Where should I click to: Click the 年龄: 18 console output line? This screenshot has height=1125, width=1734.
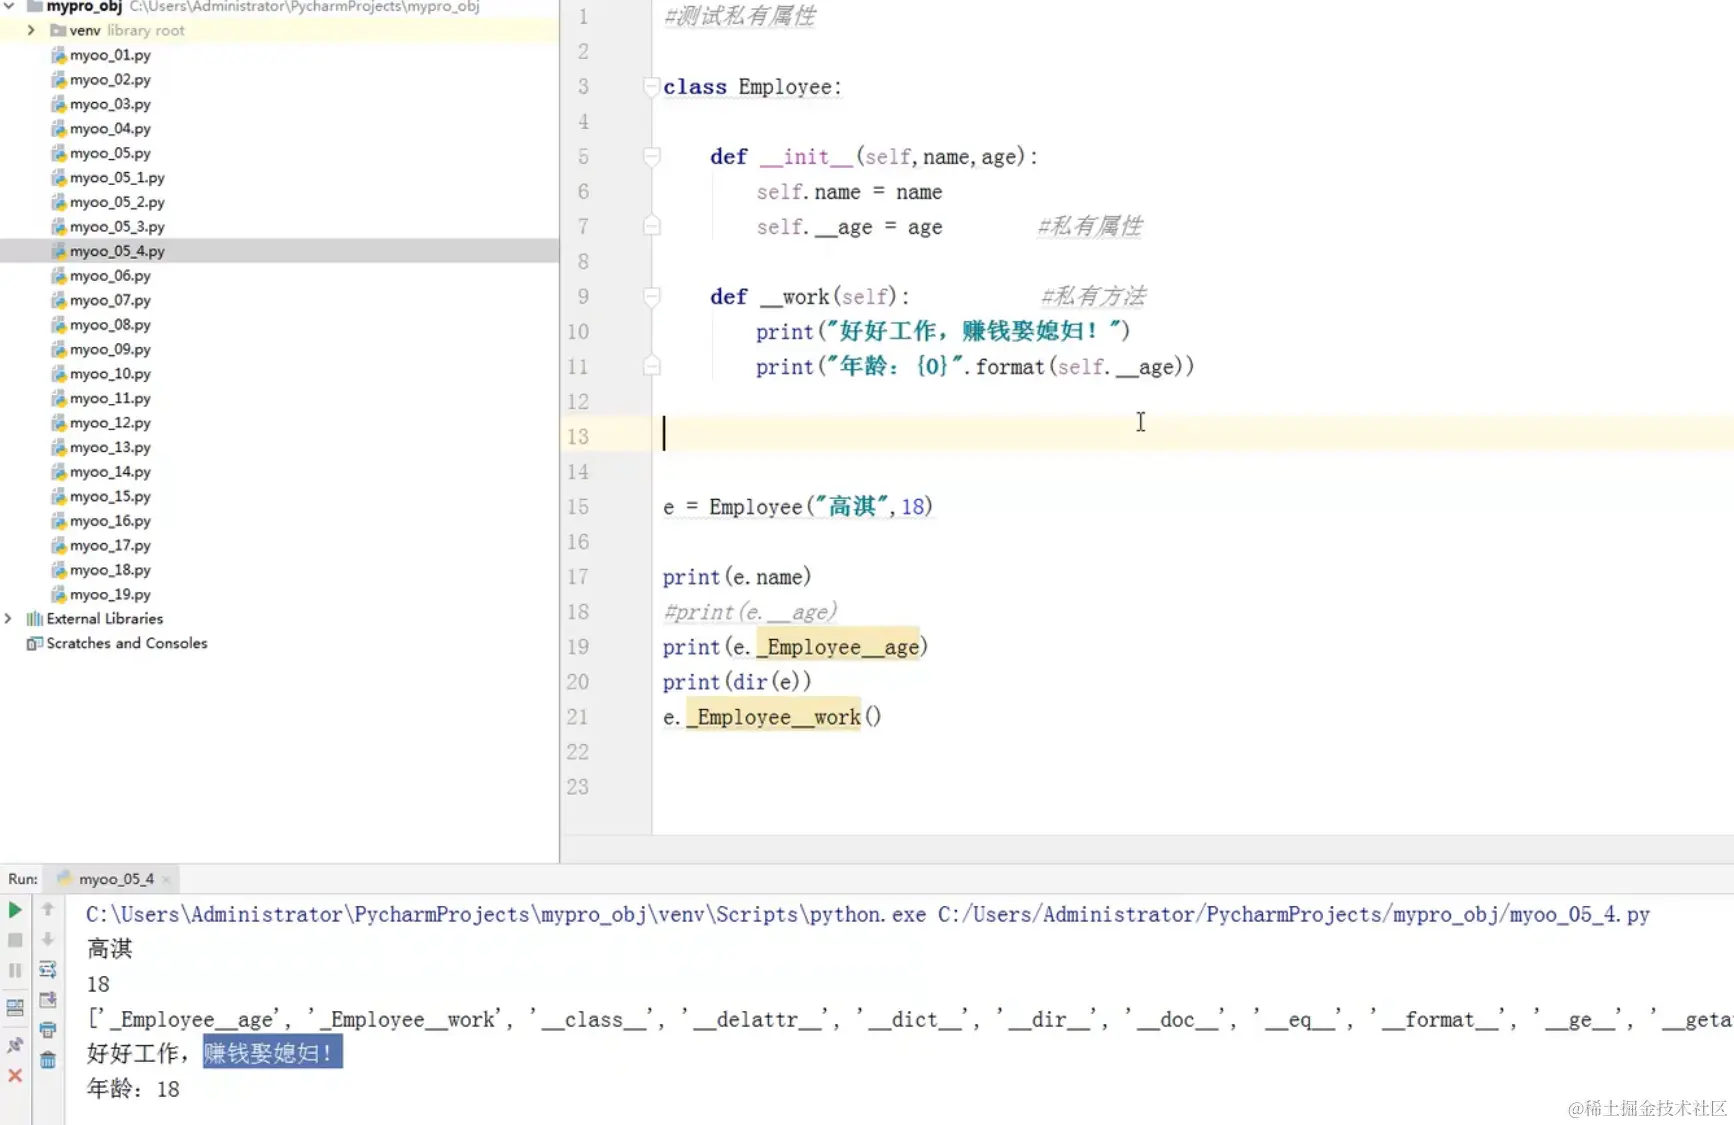click(x=133, y=1089)
